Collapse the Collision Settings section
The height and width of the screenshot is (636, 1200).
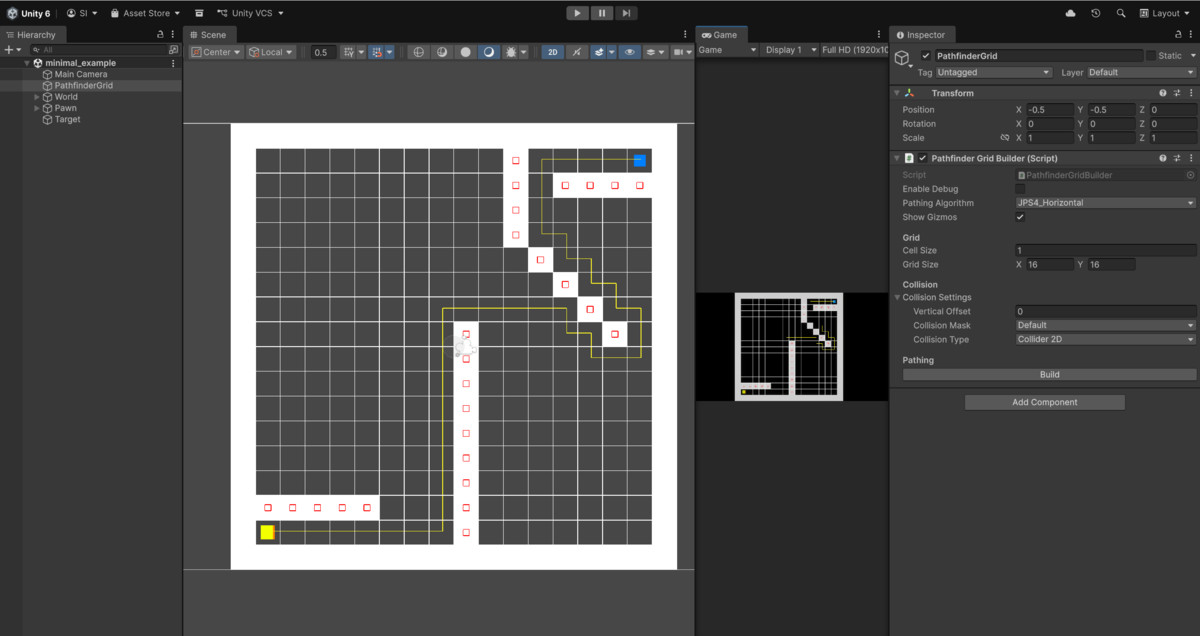click(x=897, y=297)
